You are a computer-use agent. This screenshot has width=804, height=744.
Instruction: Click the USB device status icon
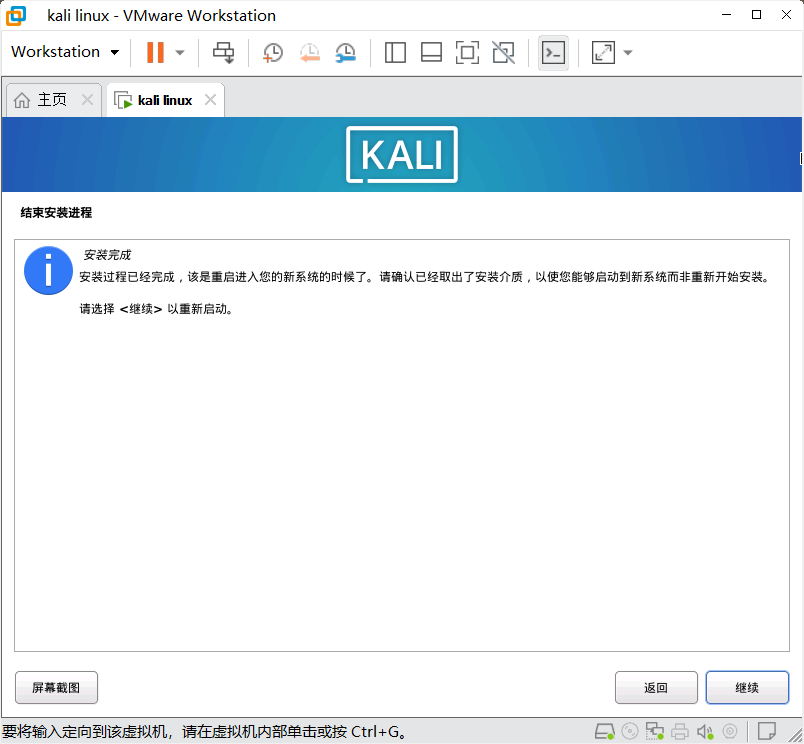730,731
